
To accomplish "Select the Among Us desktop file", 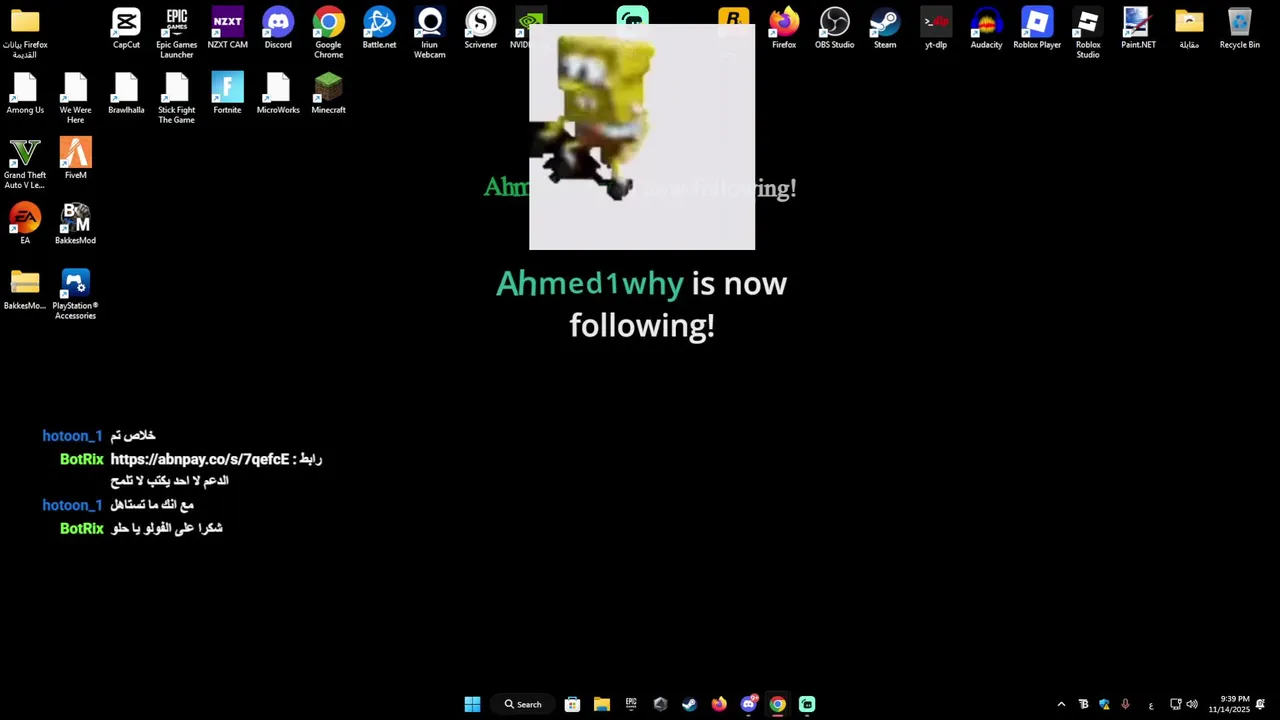I will [x=25, y=94].
